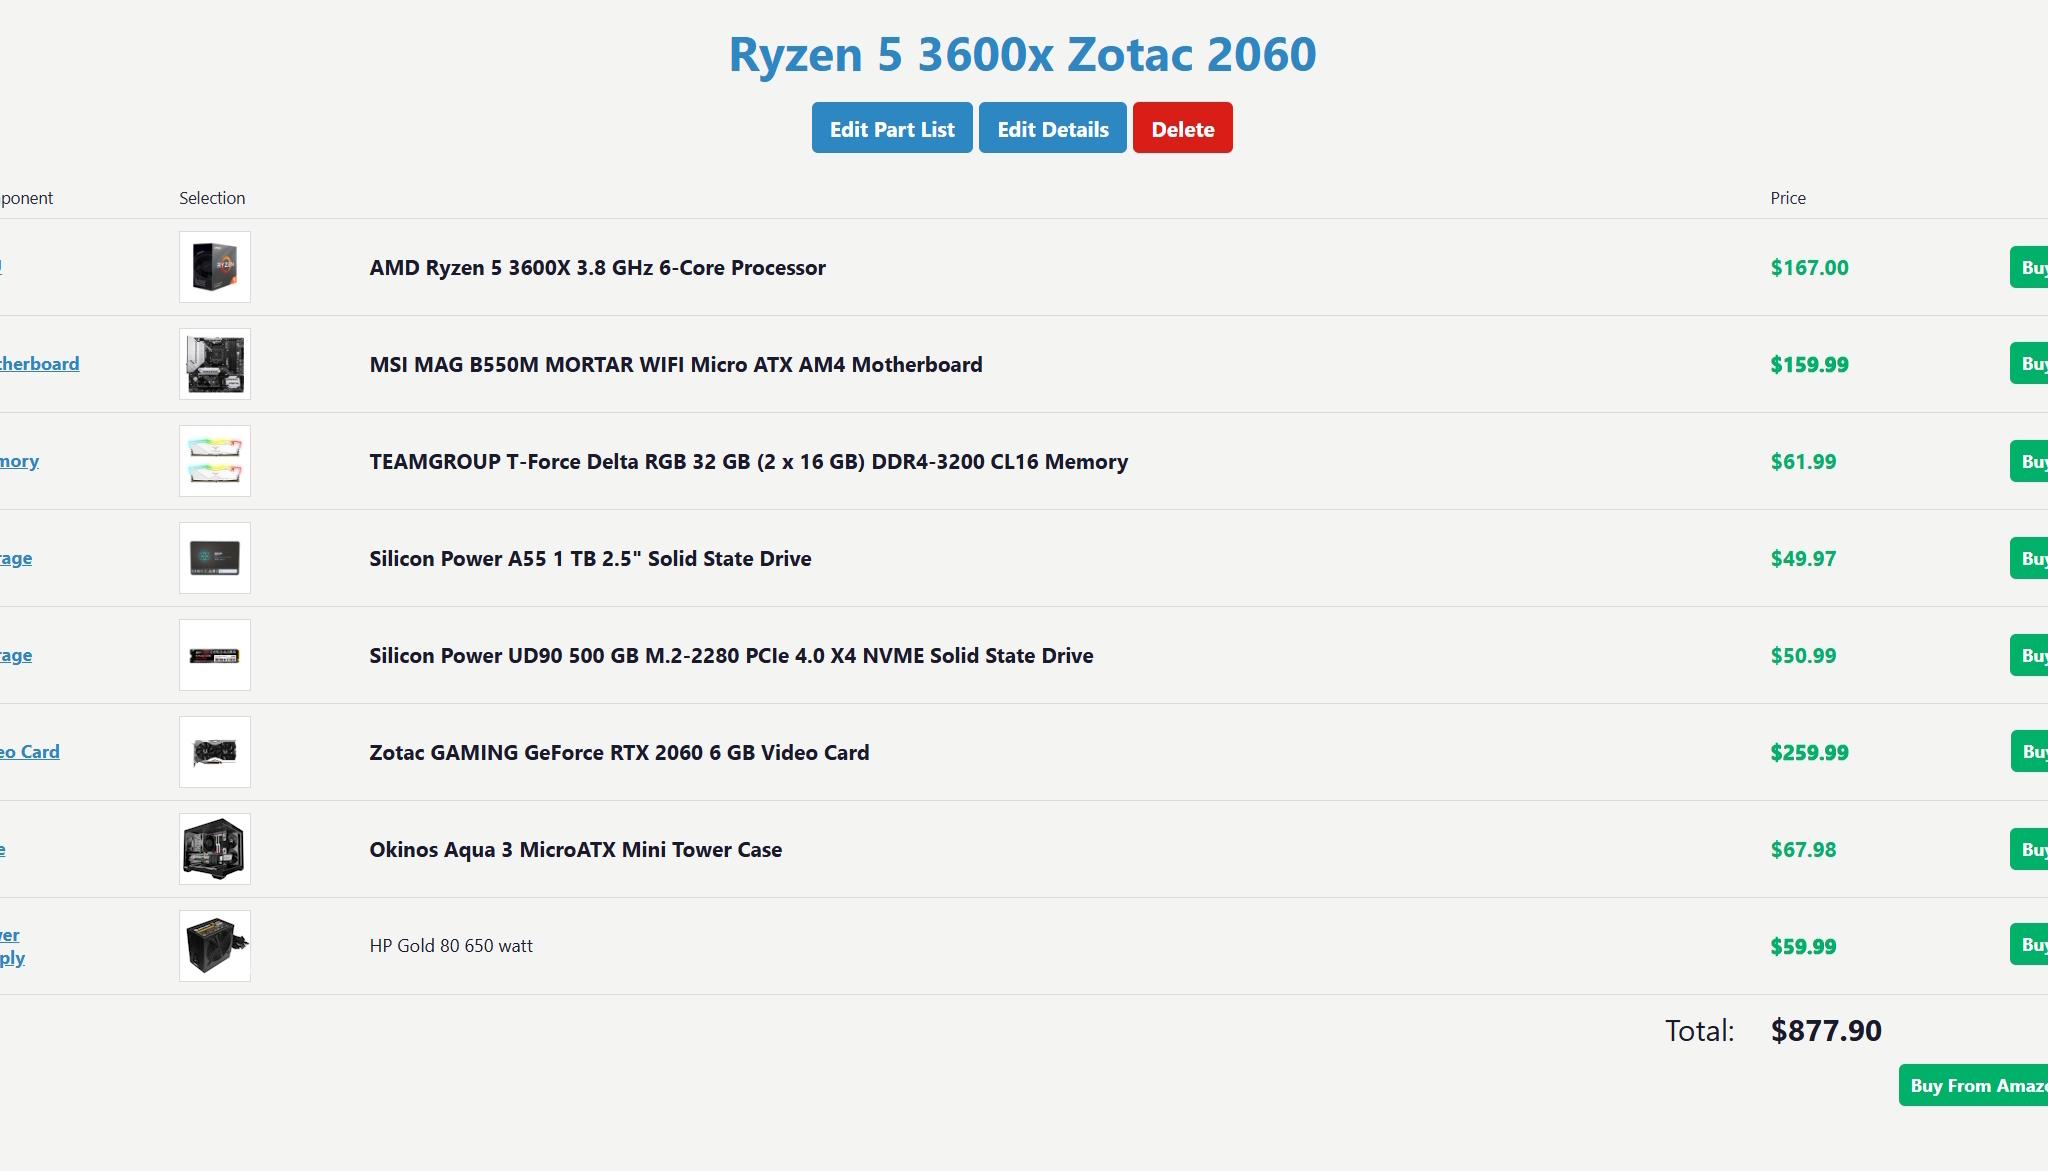Click the Buy button for the Ryzen 5 3600X
This screenshot has height=1171, width=2048.
point(2029,267)
